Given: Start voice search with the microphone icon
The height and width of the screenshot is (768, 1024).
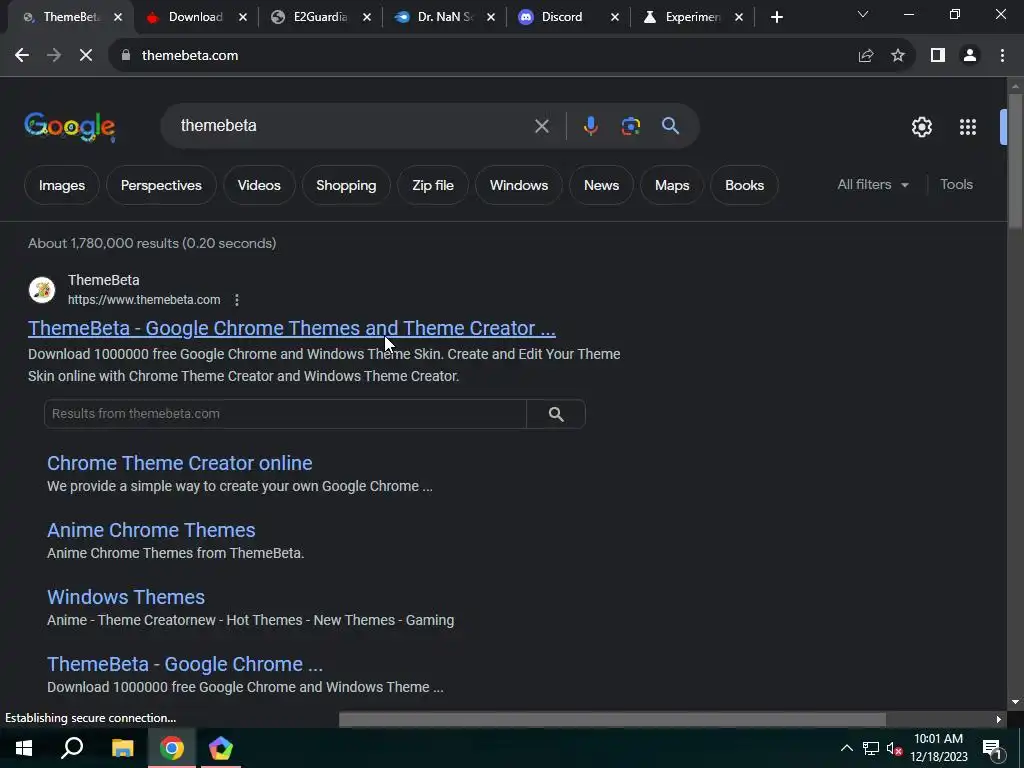Looking at the screenshot, I should point(590,126).
